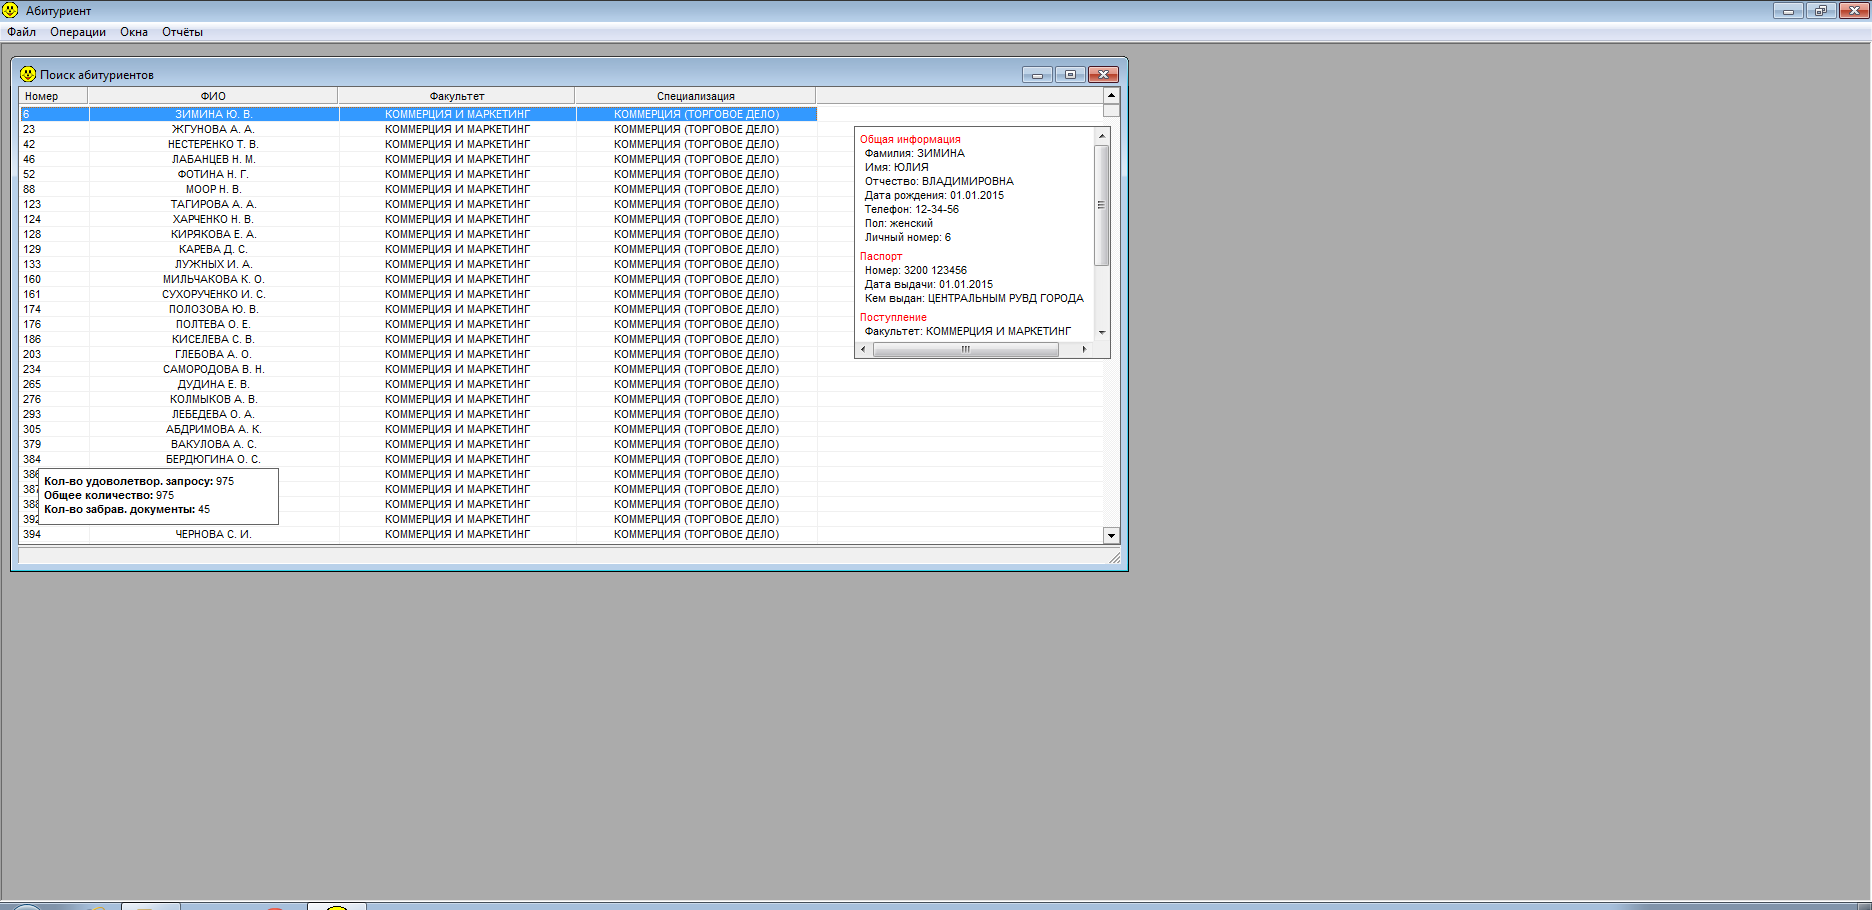Select applicant ЧЕРНОВА С. И. row
The image size is (1872, 910).
coord(213,534)
